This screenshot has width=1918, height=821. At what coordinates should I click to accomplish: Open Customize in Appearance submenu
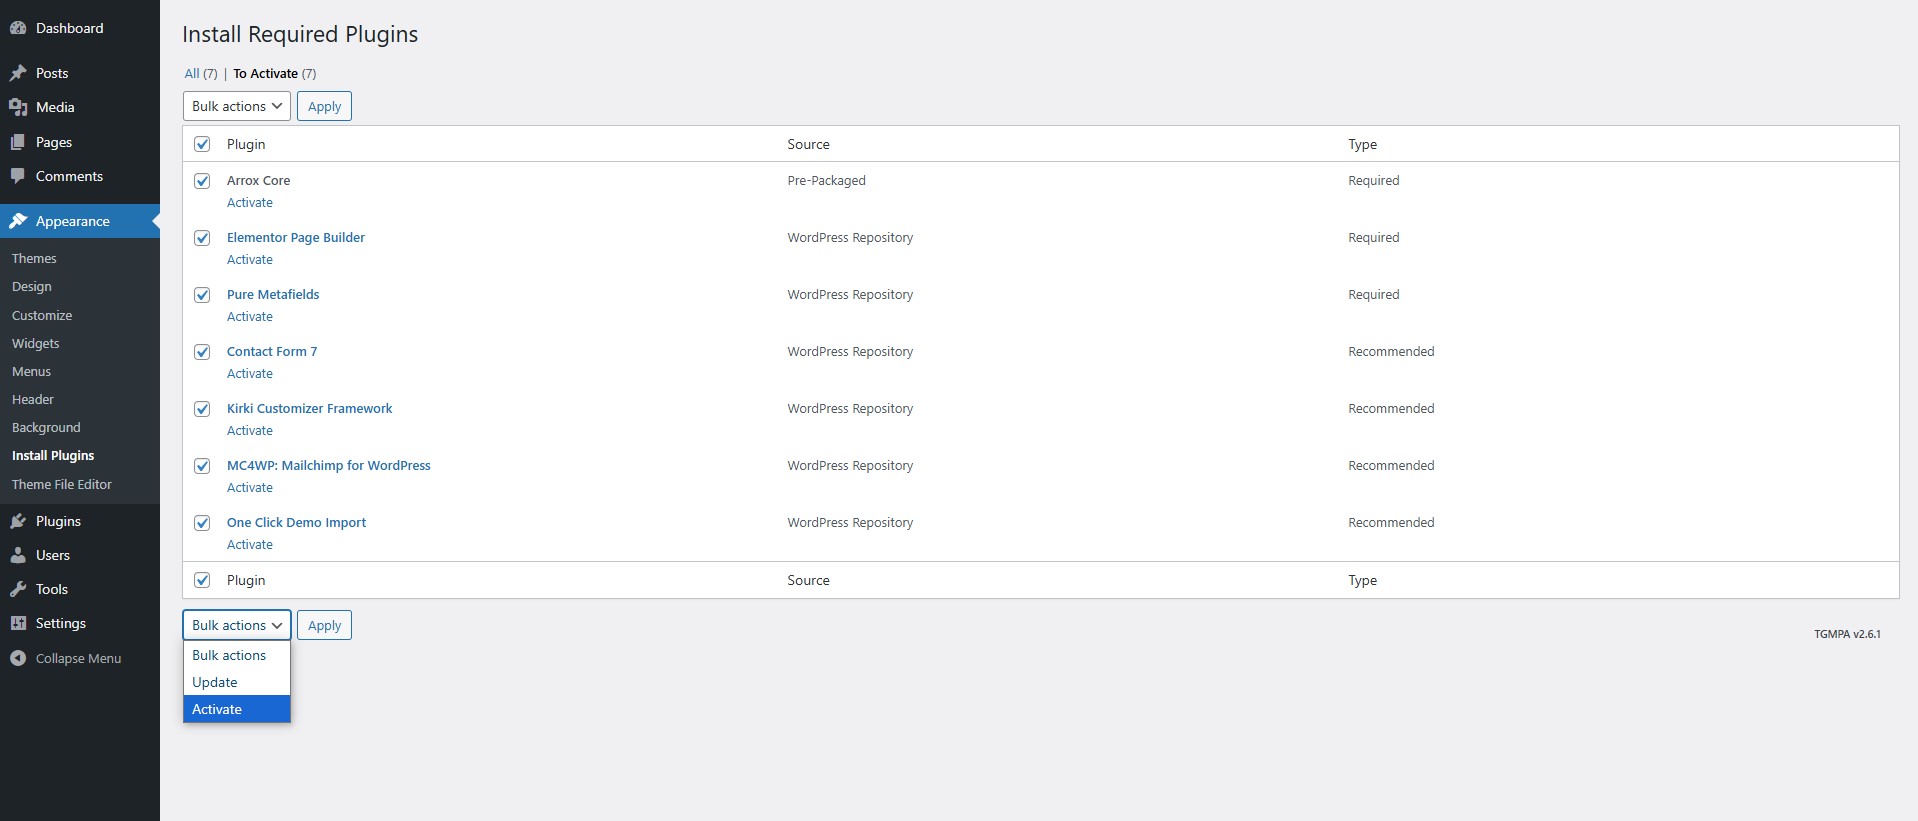(42, 315)
